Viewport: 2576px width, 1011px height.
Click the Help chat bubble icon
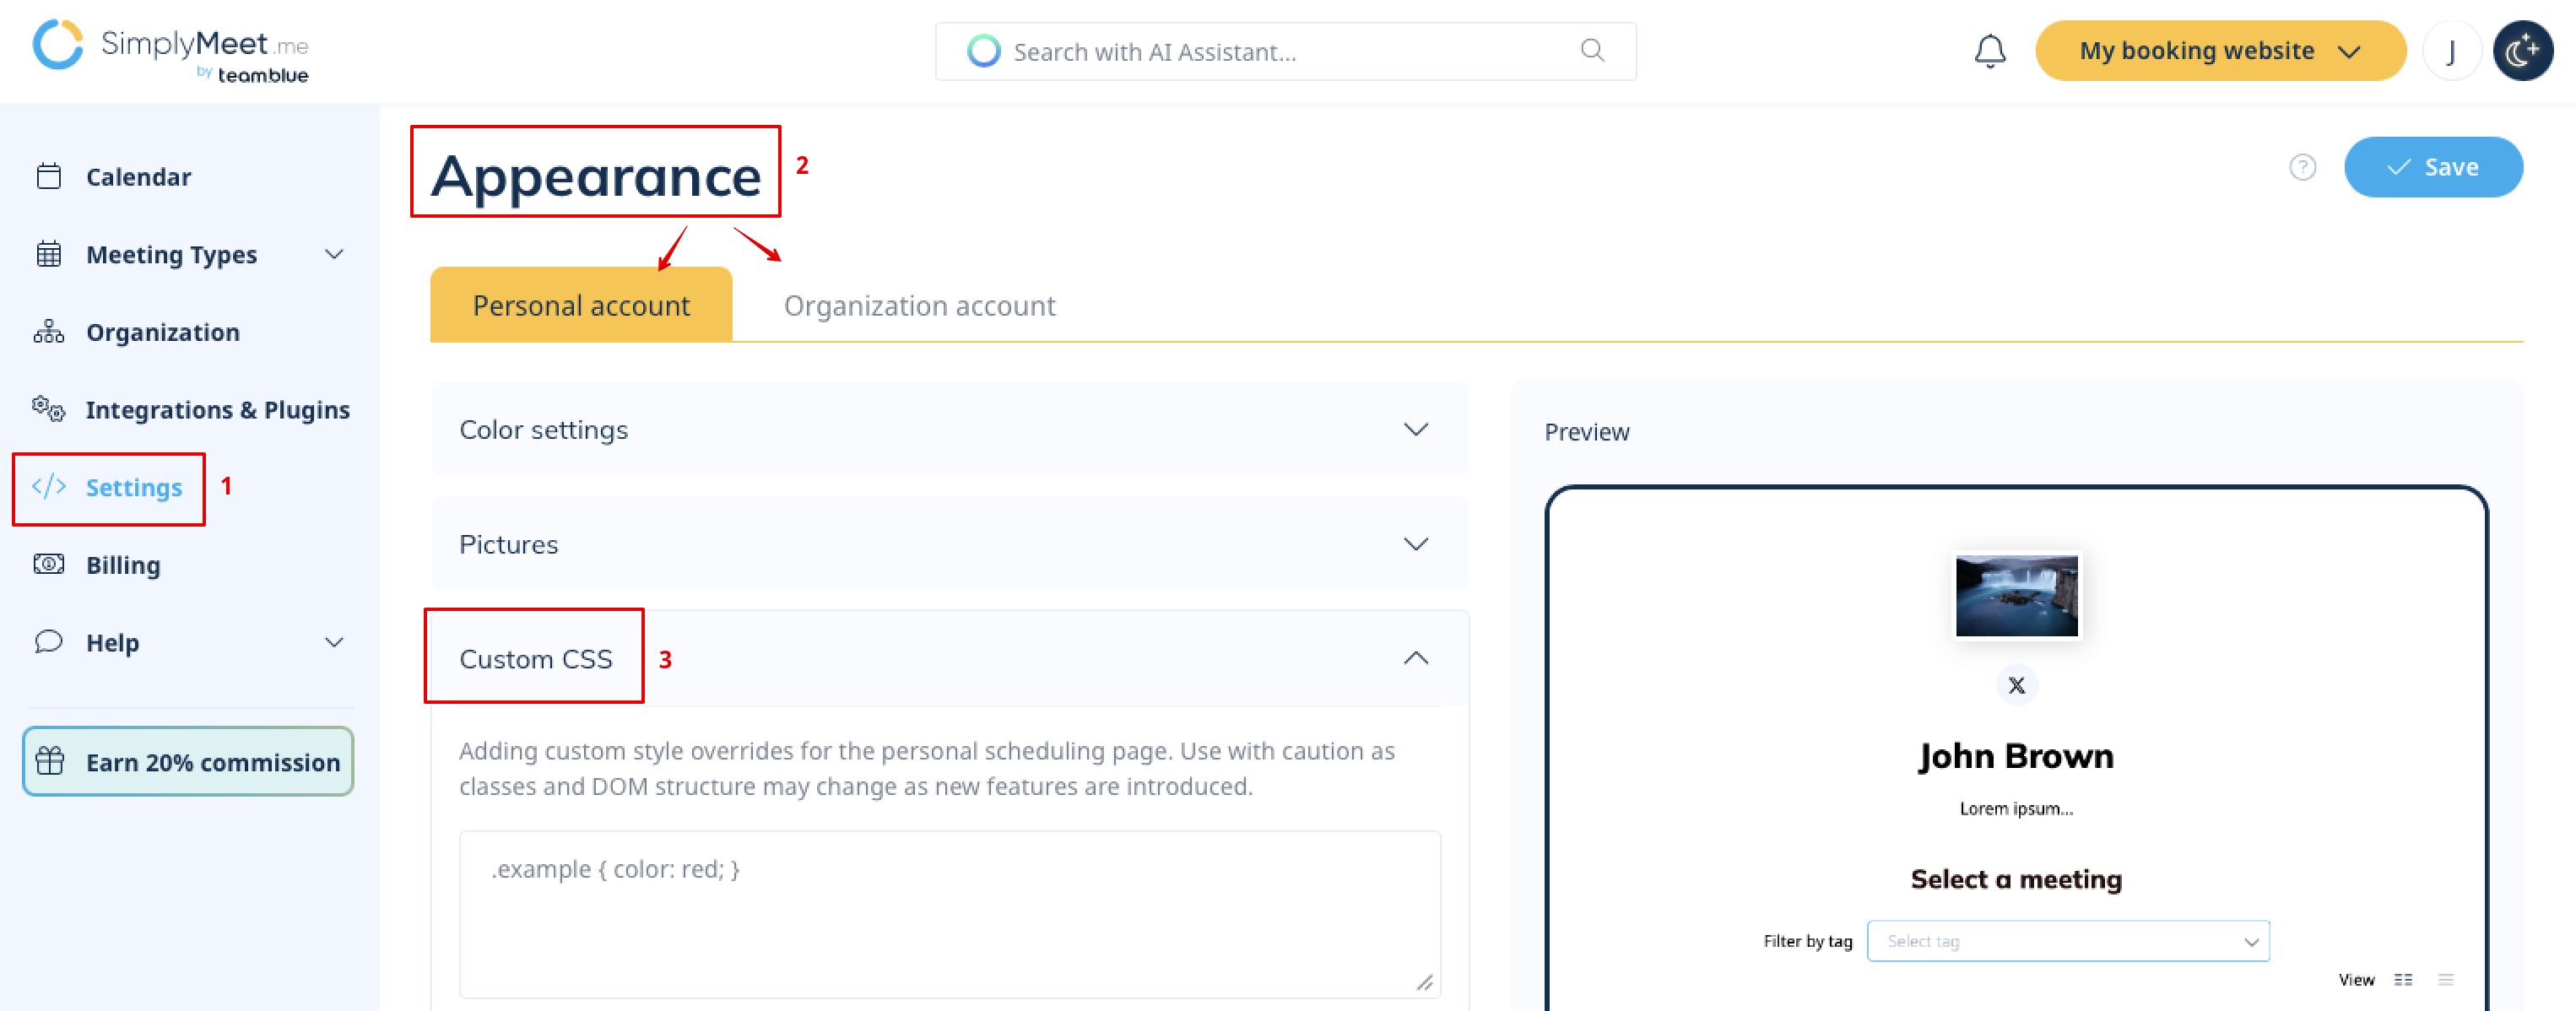coord(49,642)
